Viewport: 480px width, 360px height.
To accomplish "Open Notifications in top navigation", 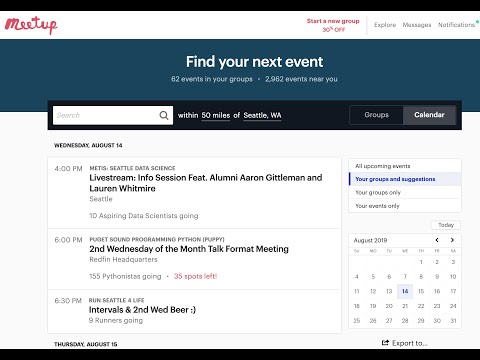I will (456, 25).
